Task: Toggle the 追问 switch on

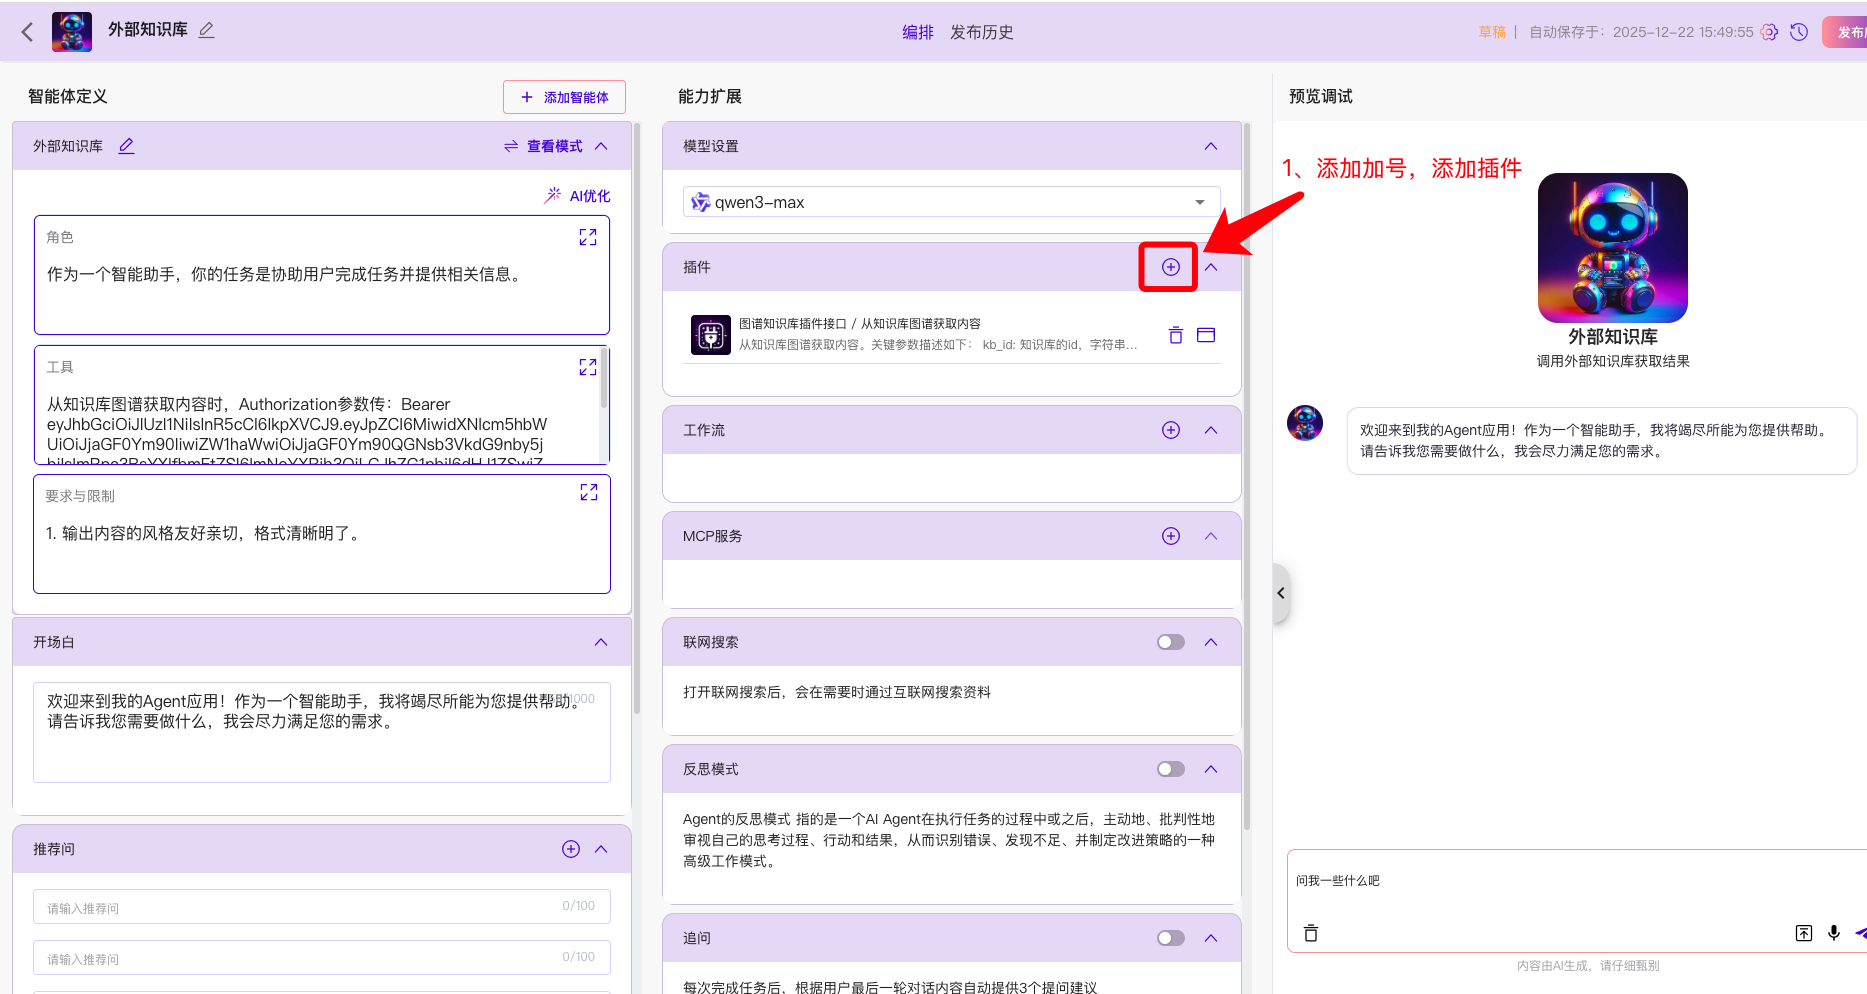Action: pyautogui.click(x=1170, y=938)
